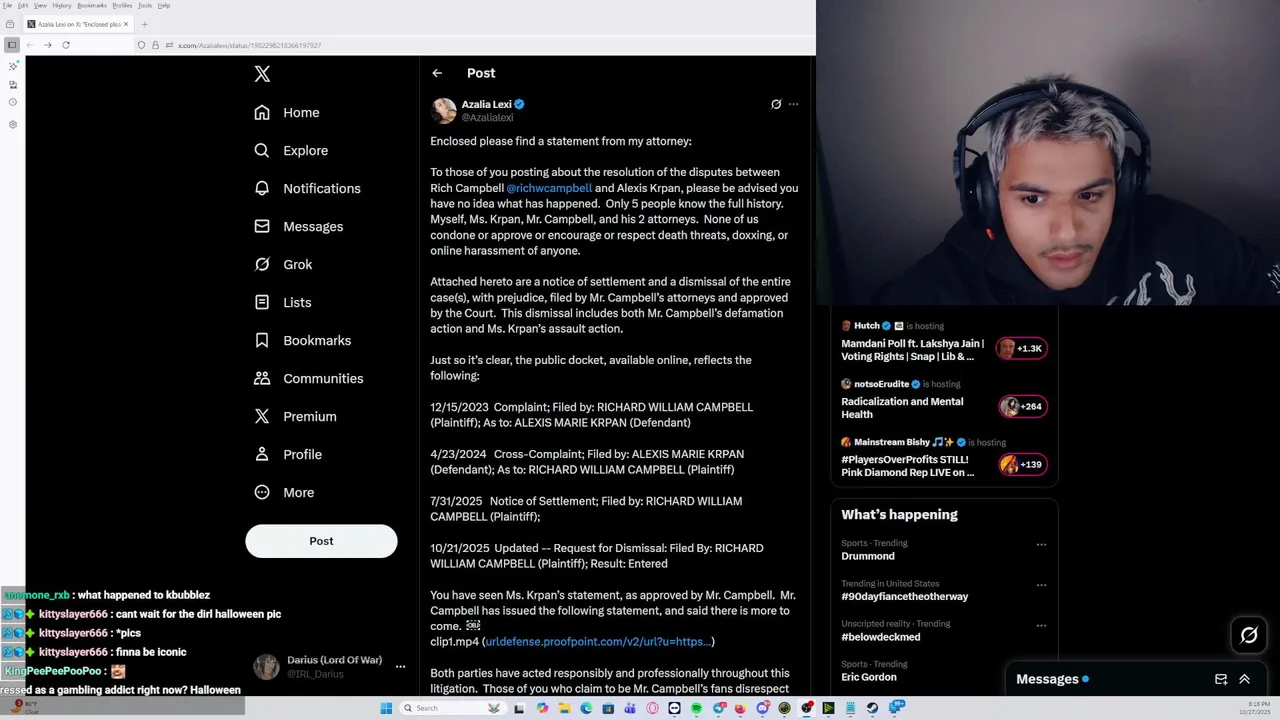Open history clock icon in browser sidebar
Viewport: 1280px width, 720px height.
(x=13, y=102)
